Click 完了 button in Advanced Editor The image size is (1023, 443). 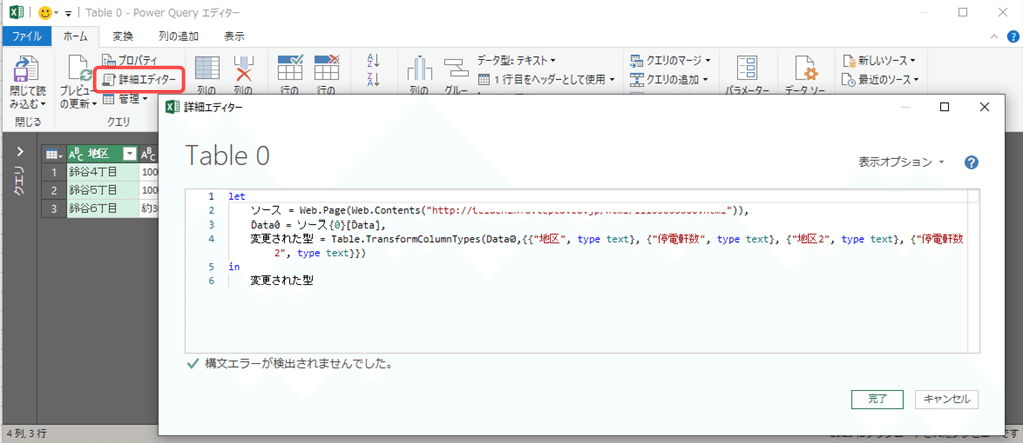tap(877, 399)
